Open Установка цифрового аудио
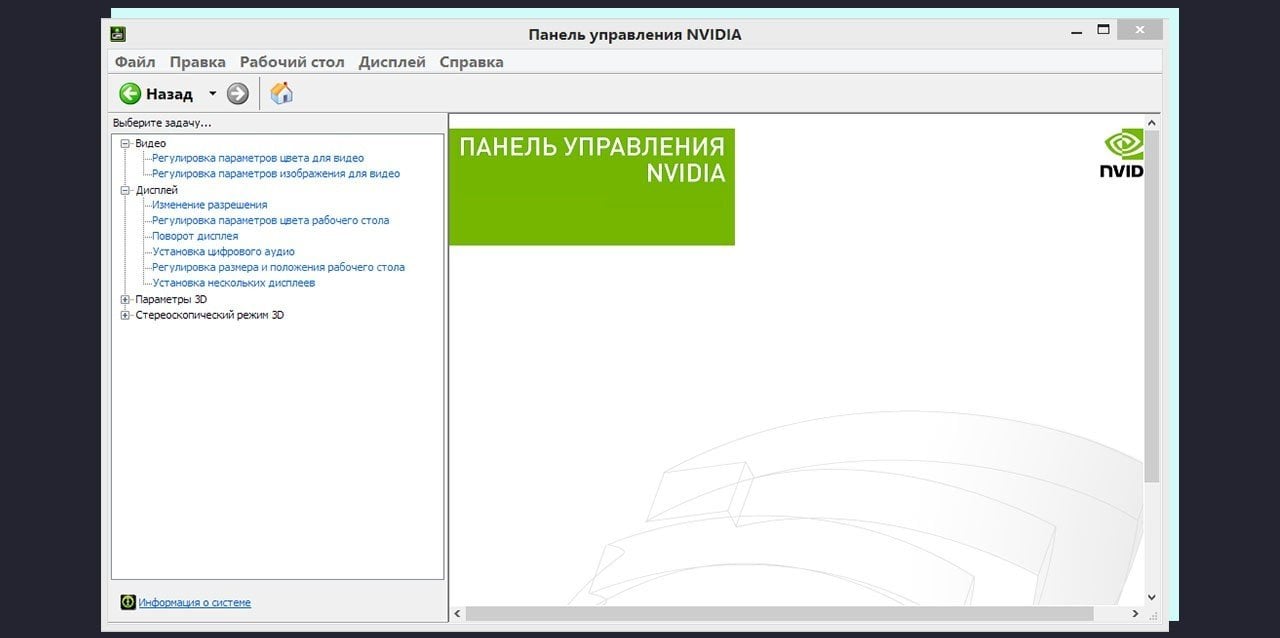The width and height of the screenshot is (1280, 638). 223,252
